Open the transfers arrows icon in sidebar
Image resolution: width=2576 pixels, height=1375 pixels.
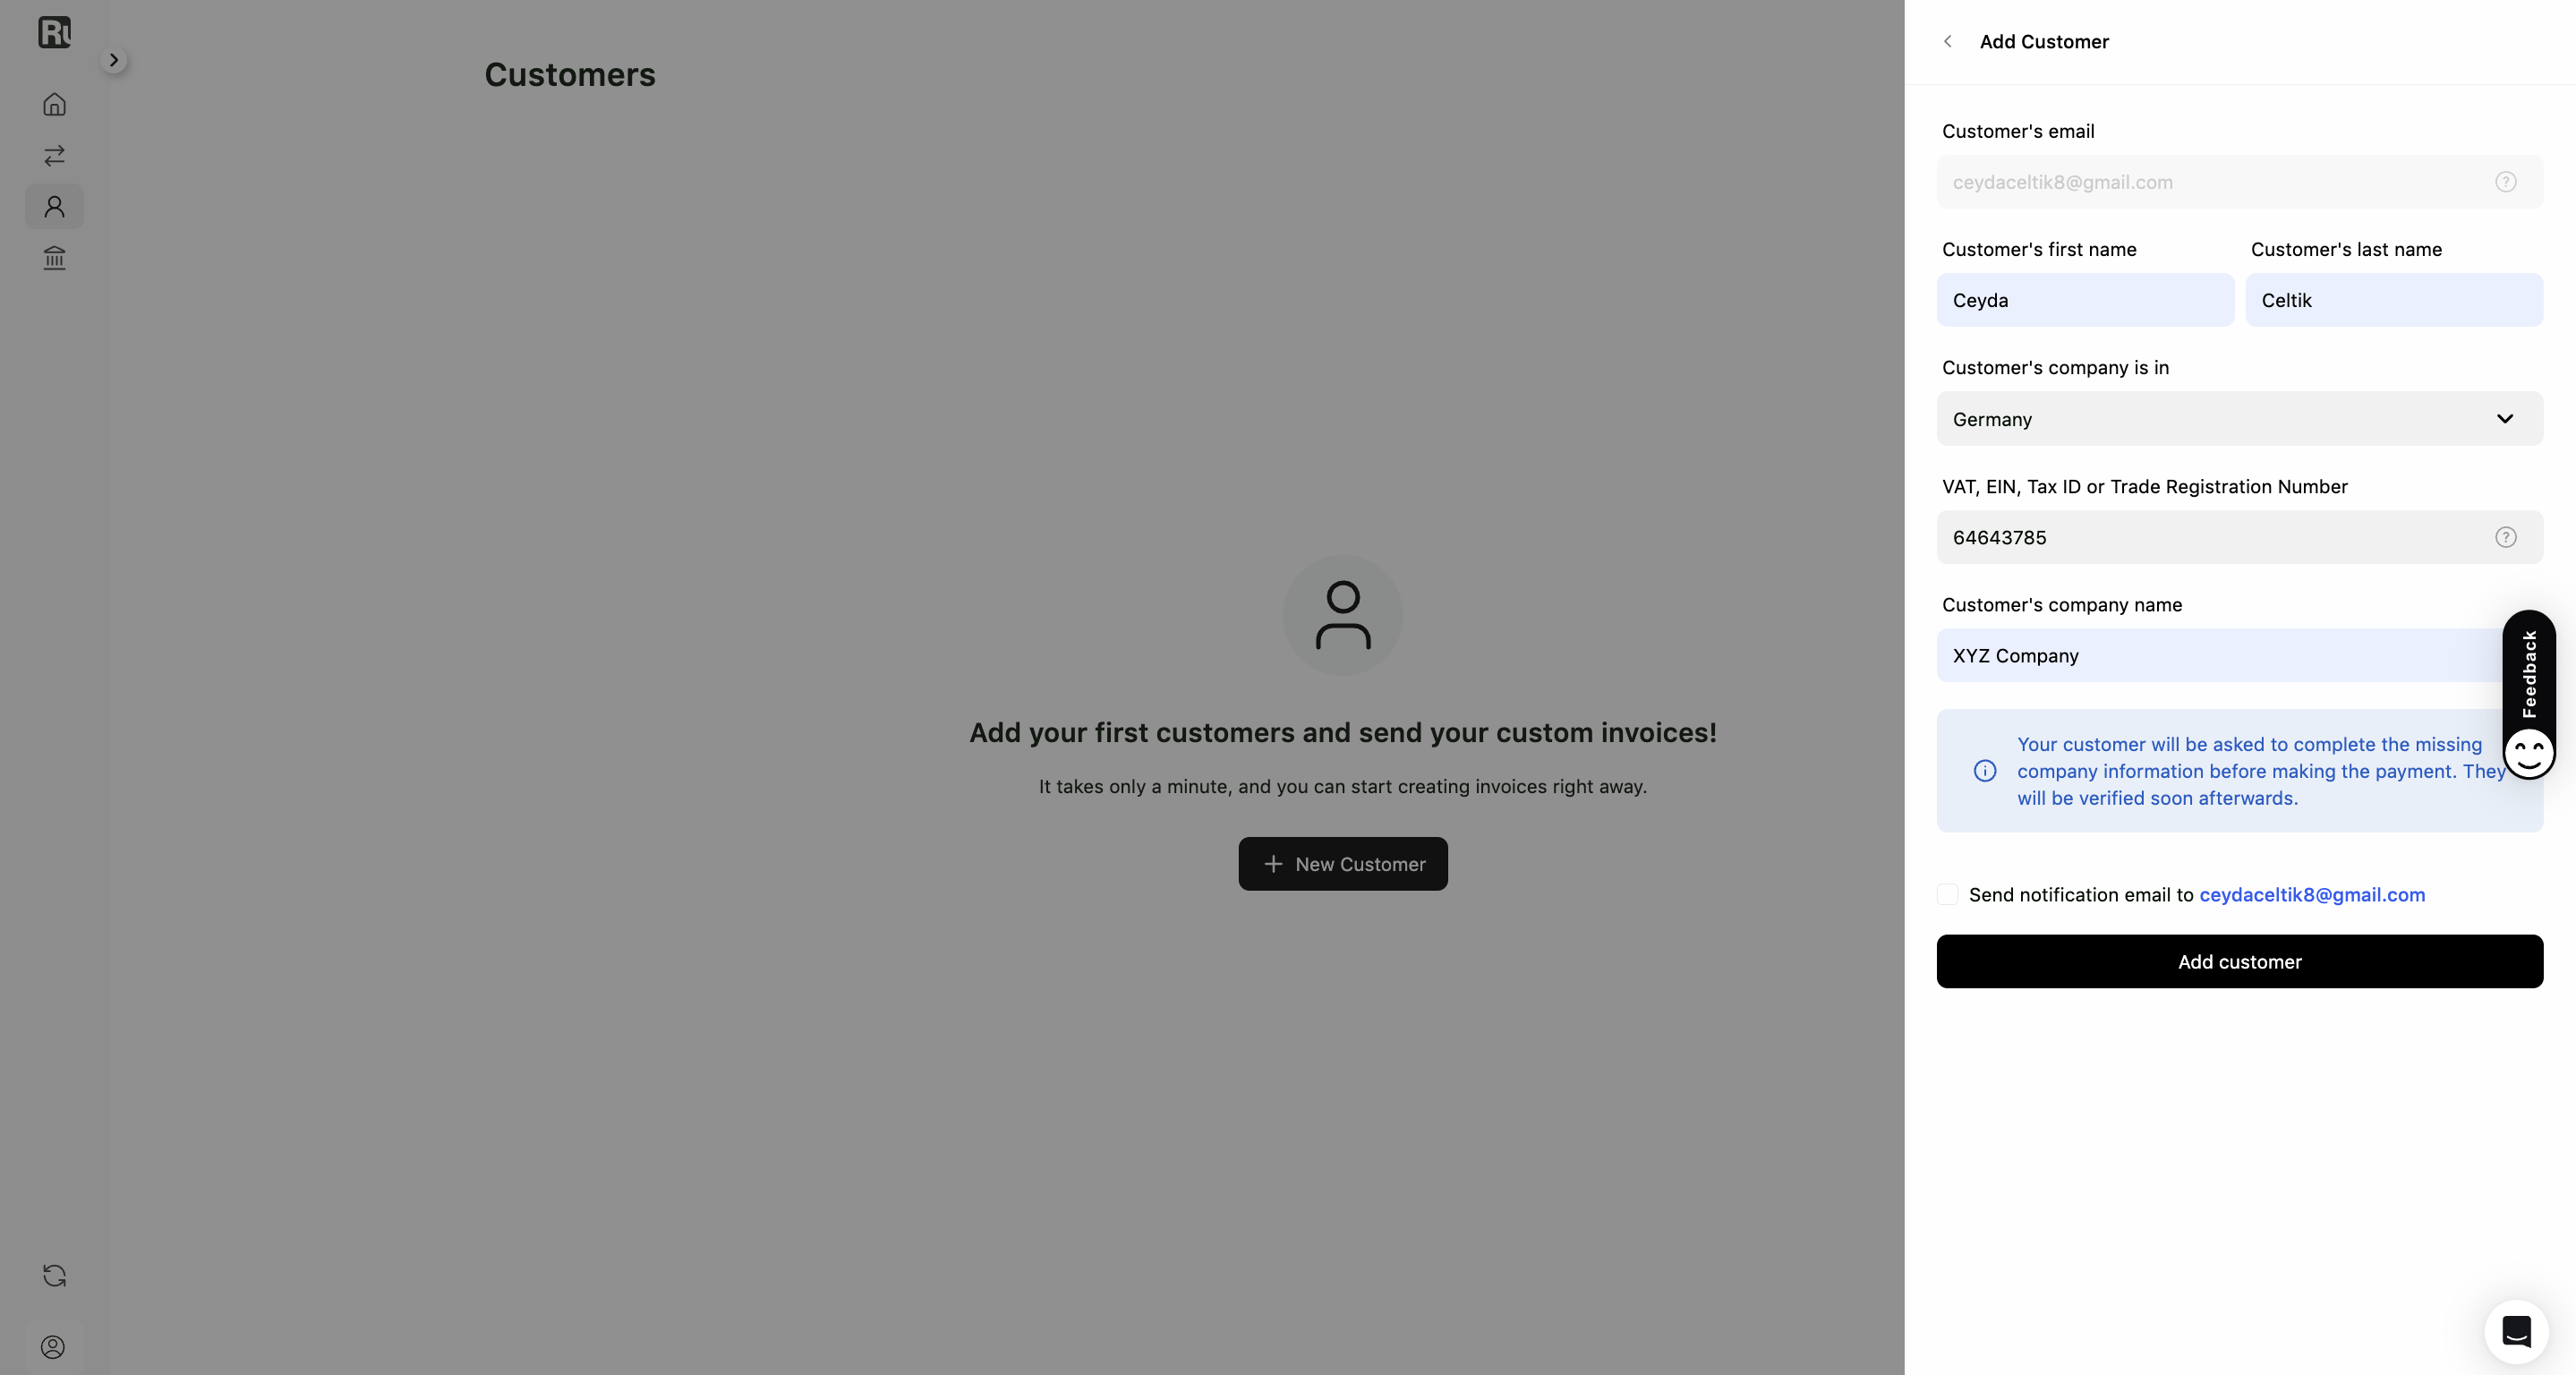coord(54,155)
